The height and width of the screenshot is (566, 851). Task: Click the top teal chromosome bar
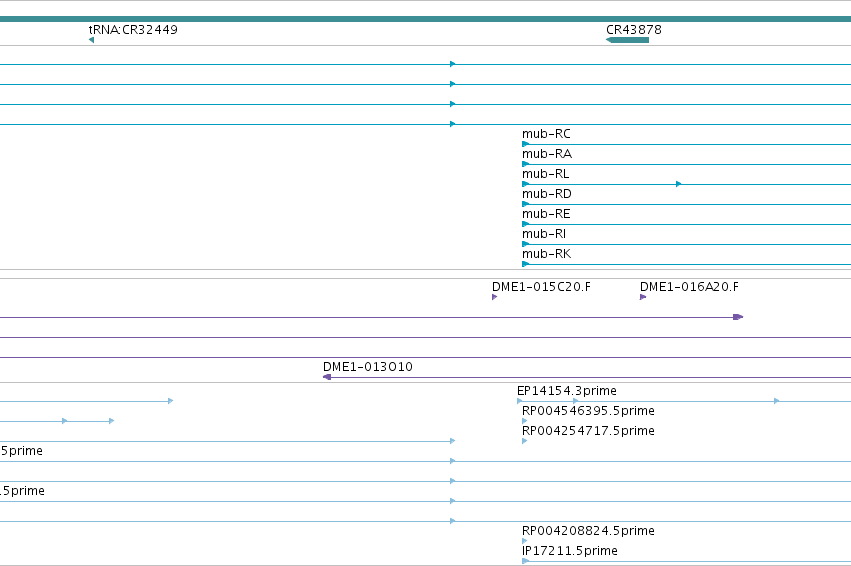pyautogui.click(x=426, y=19)
